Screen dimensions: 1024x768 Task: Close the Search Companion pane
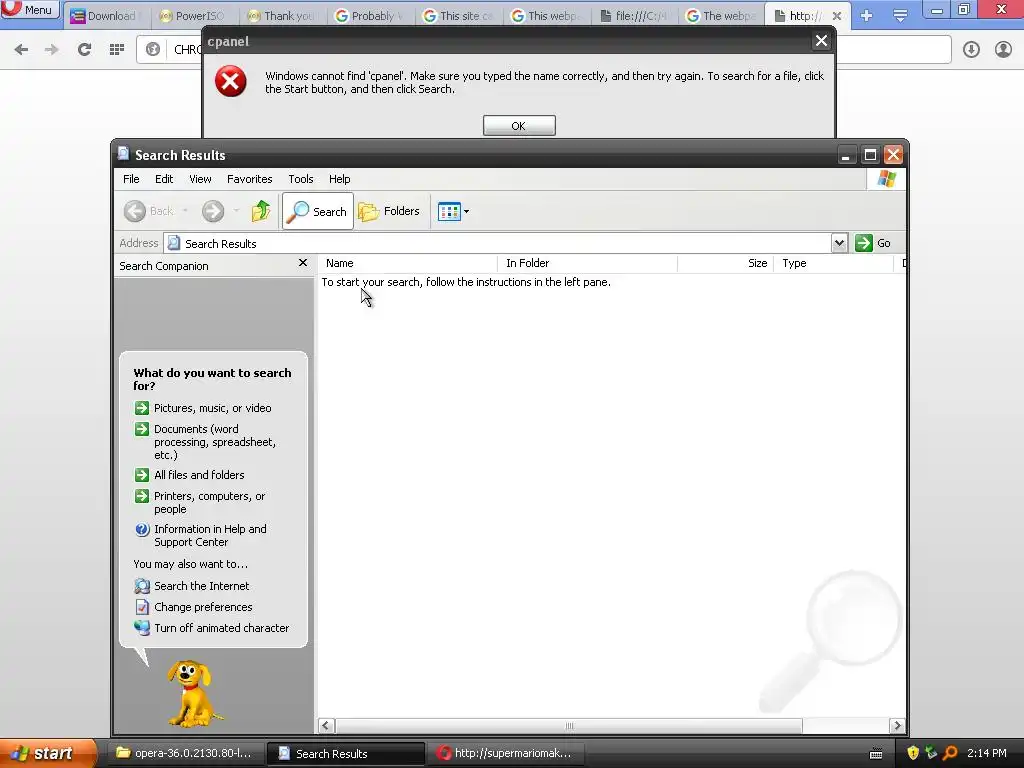(x=302, y=263)
